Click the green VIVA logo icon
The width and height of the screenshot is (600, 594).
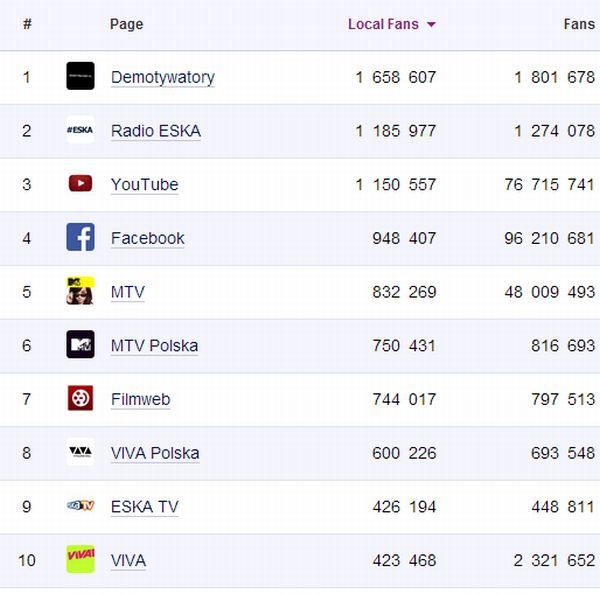point(80,559)
